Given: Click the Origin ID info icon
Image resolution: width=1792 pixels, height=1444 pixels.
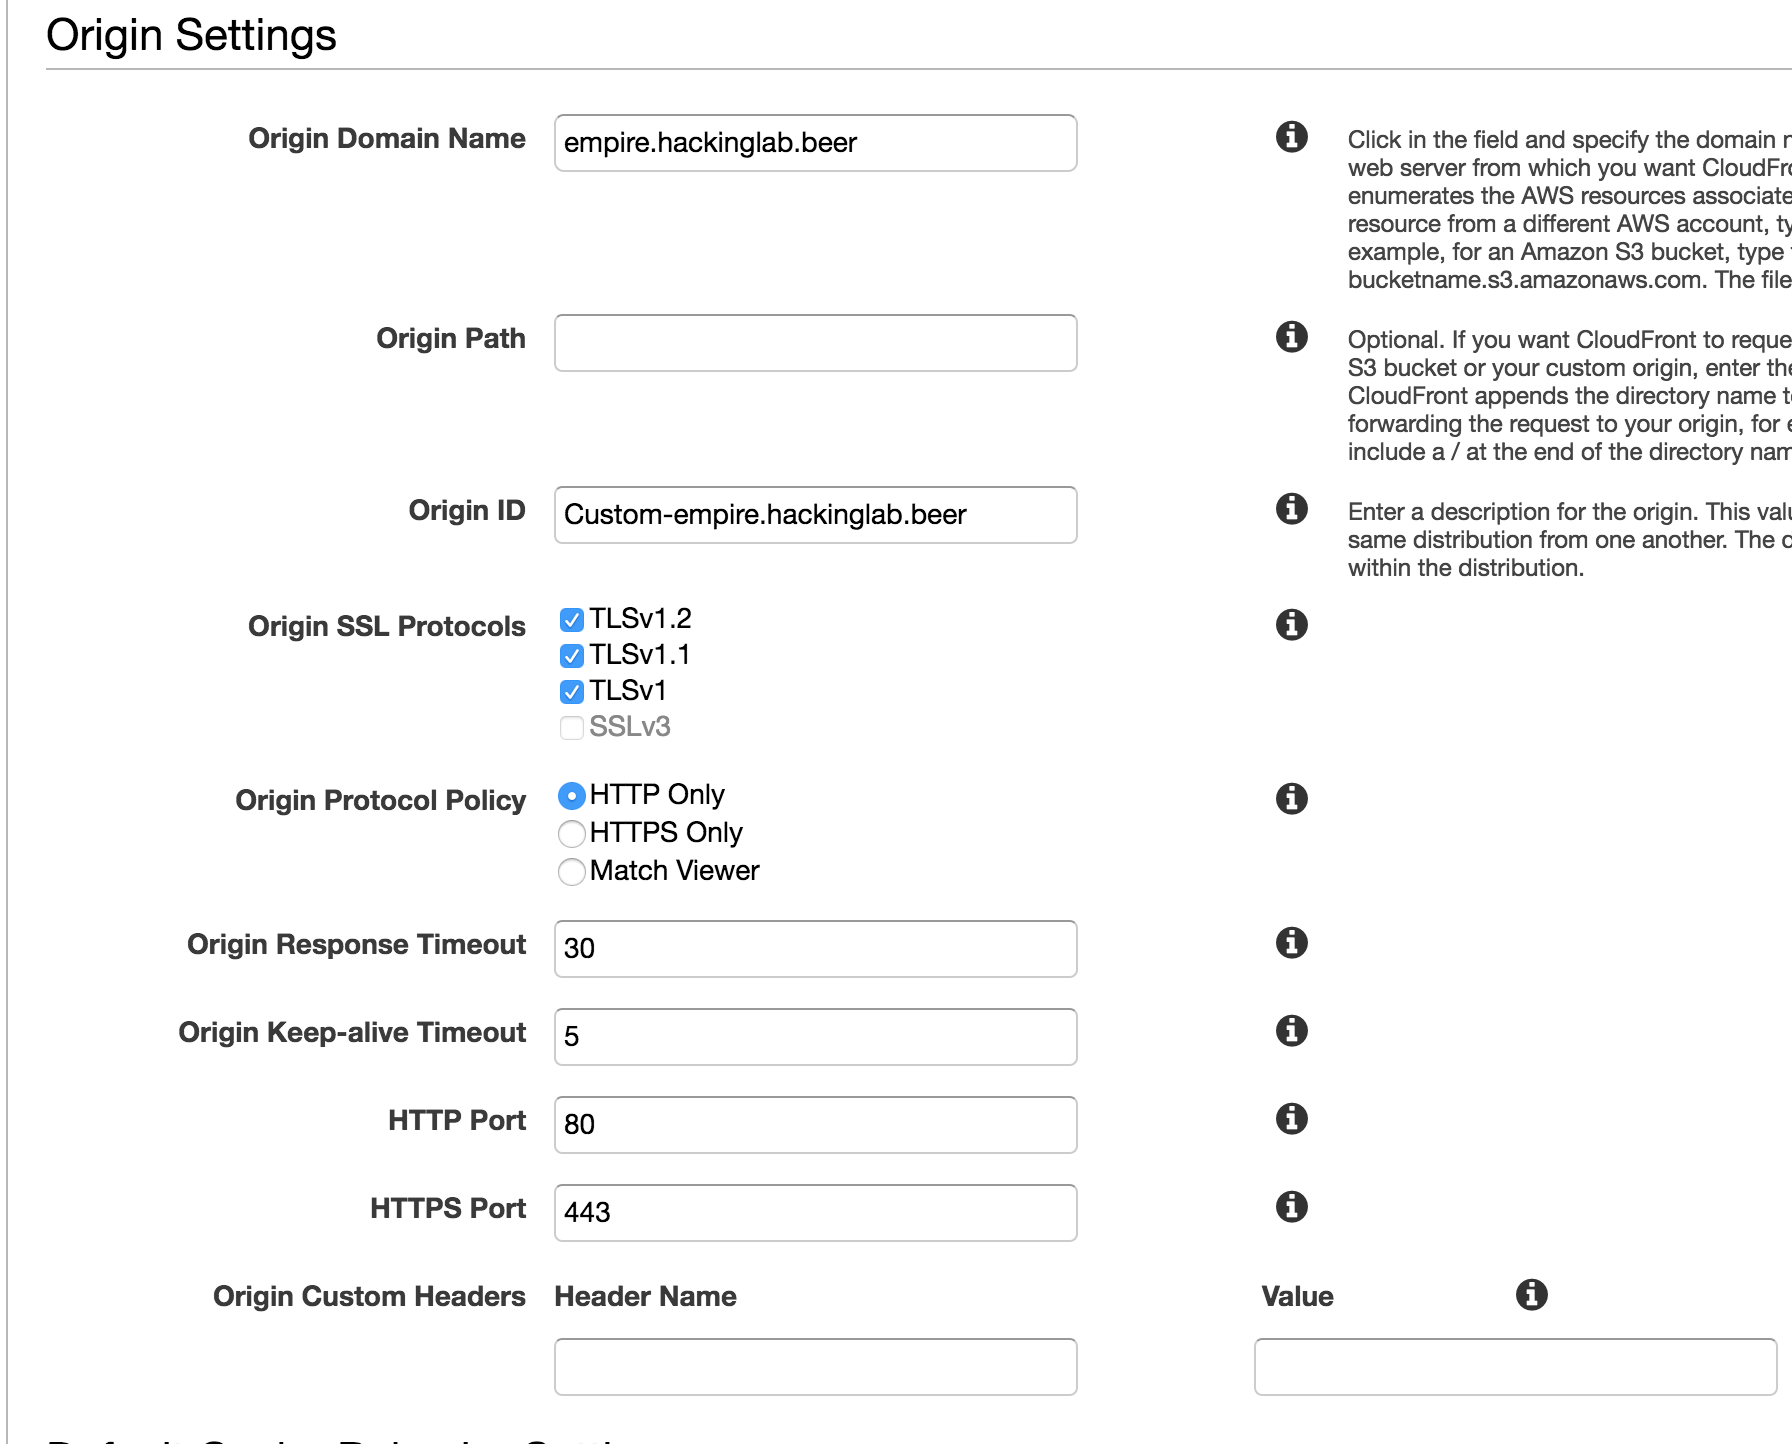Looking at the screenshot, I should coord(1291,510).
